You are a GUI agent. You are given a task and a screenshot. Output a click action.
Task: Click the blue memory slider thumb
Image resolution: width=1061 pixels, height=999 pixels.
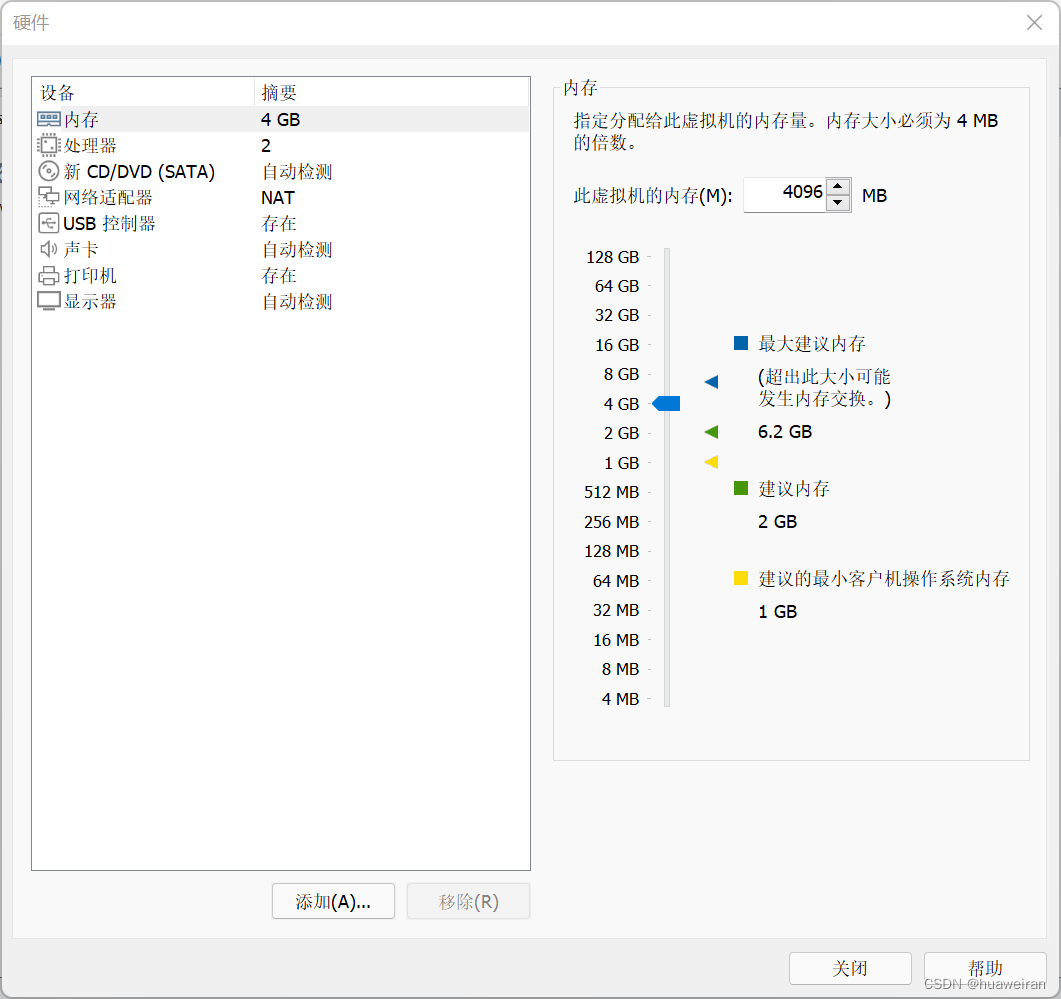(x=666, y=403)
